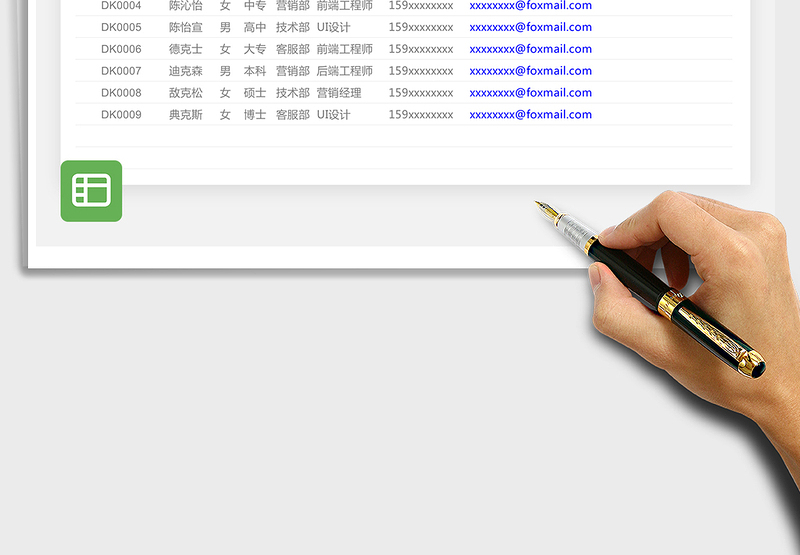Click the name cell 典克斯
The height and width of the screenshot is (555, 800).
[x=186, y=115]
